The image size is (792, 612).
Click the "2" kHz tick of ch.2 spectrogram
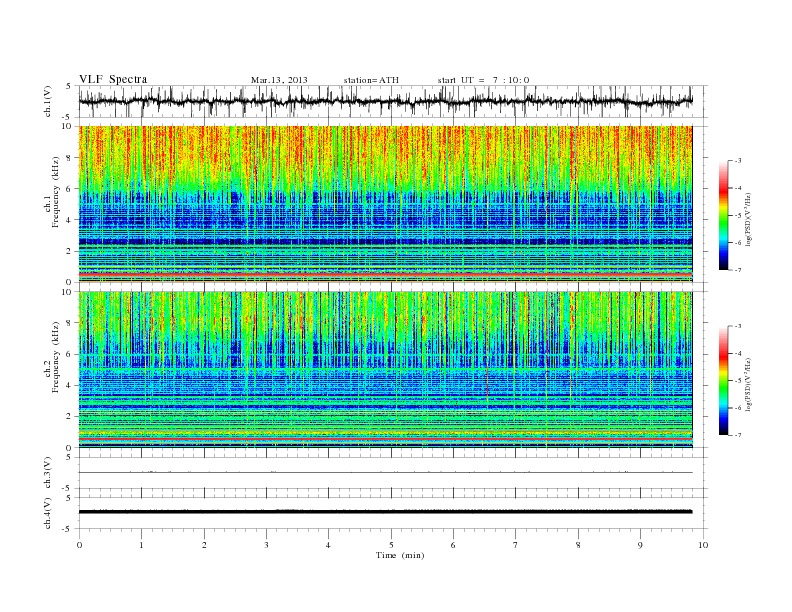point(70,417)
